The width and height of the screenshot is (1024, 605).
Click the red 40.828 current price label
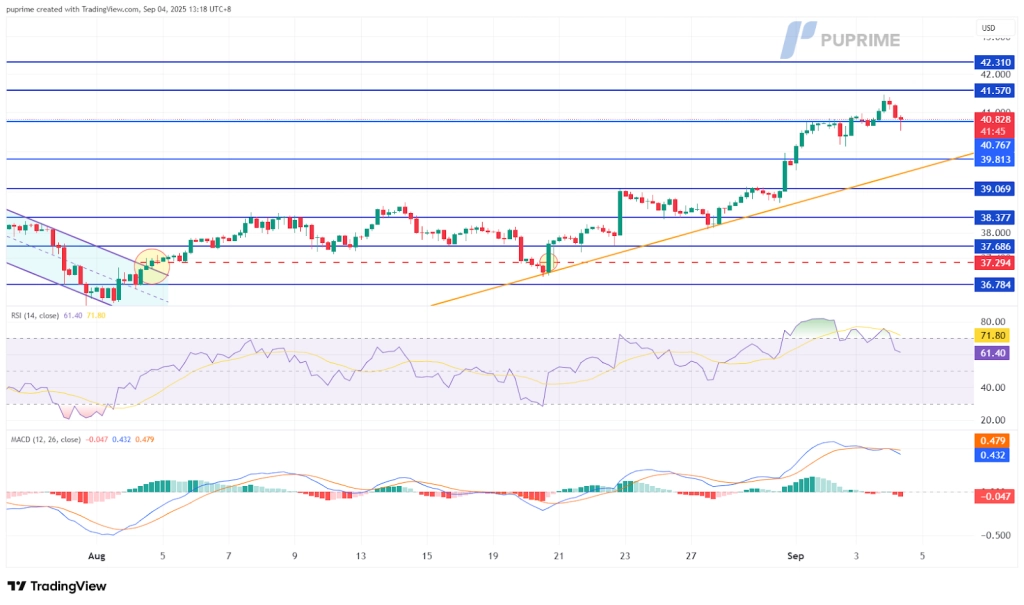994,119
